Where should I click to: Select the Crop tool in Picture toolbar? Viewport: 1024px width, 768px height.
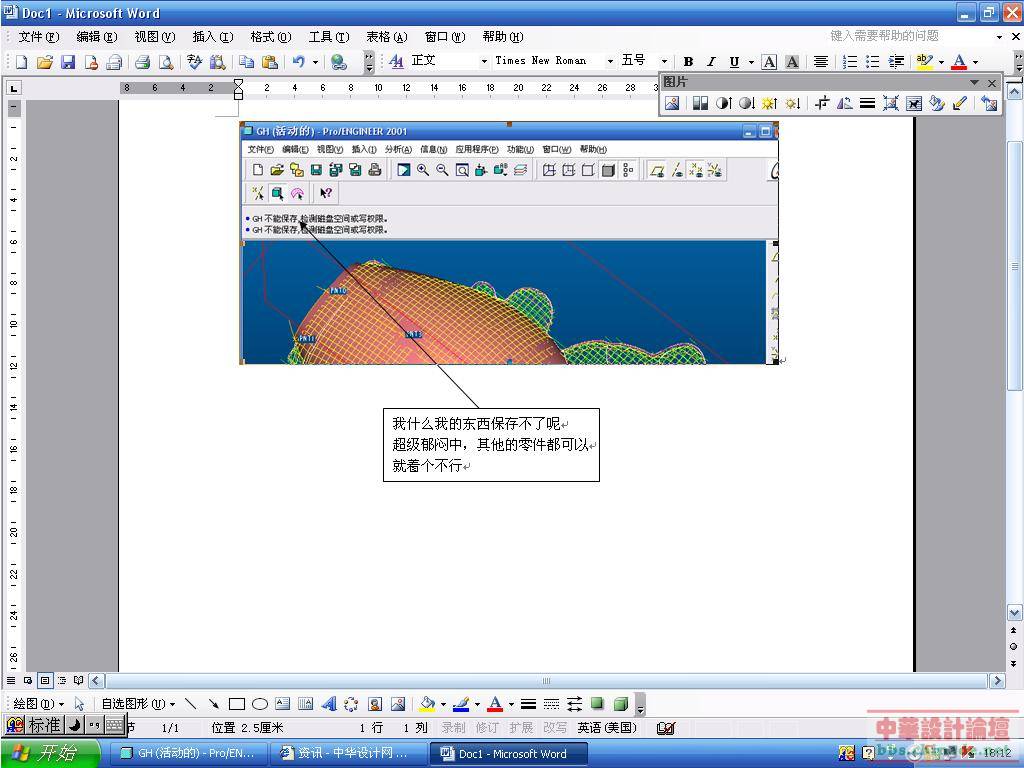[x=822, y=103]
